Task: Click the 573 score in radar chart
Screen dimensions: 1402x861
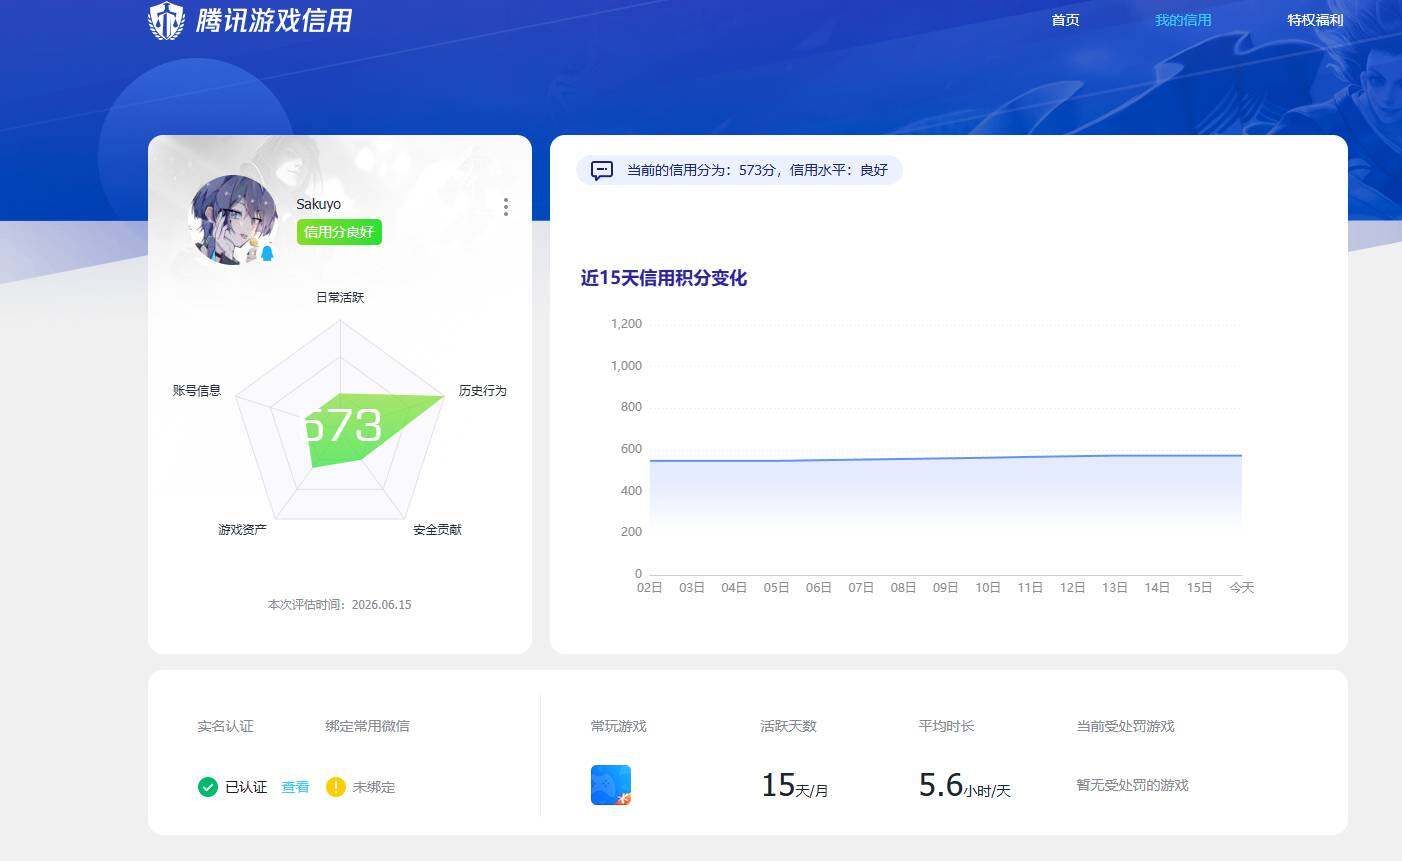Action: 343,427
